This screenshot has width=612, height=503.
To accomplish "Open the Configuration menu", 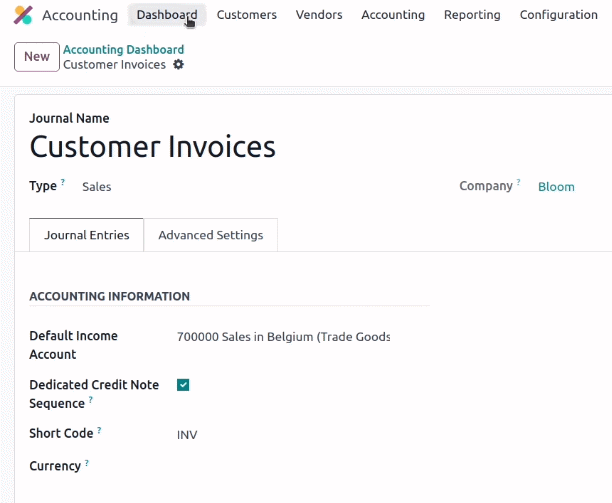I will pos(559,15).
